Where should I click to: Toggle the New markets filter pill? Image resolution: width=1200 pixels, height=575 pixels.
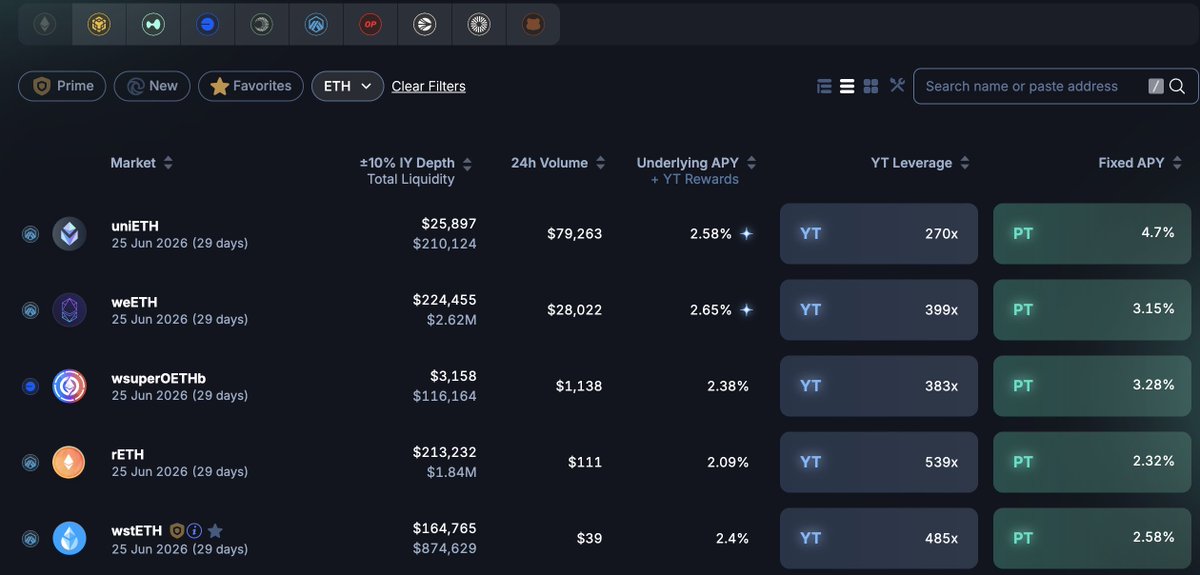tap(152, 86)
